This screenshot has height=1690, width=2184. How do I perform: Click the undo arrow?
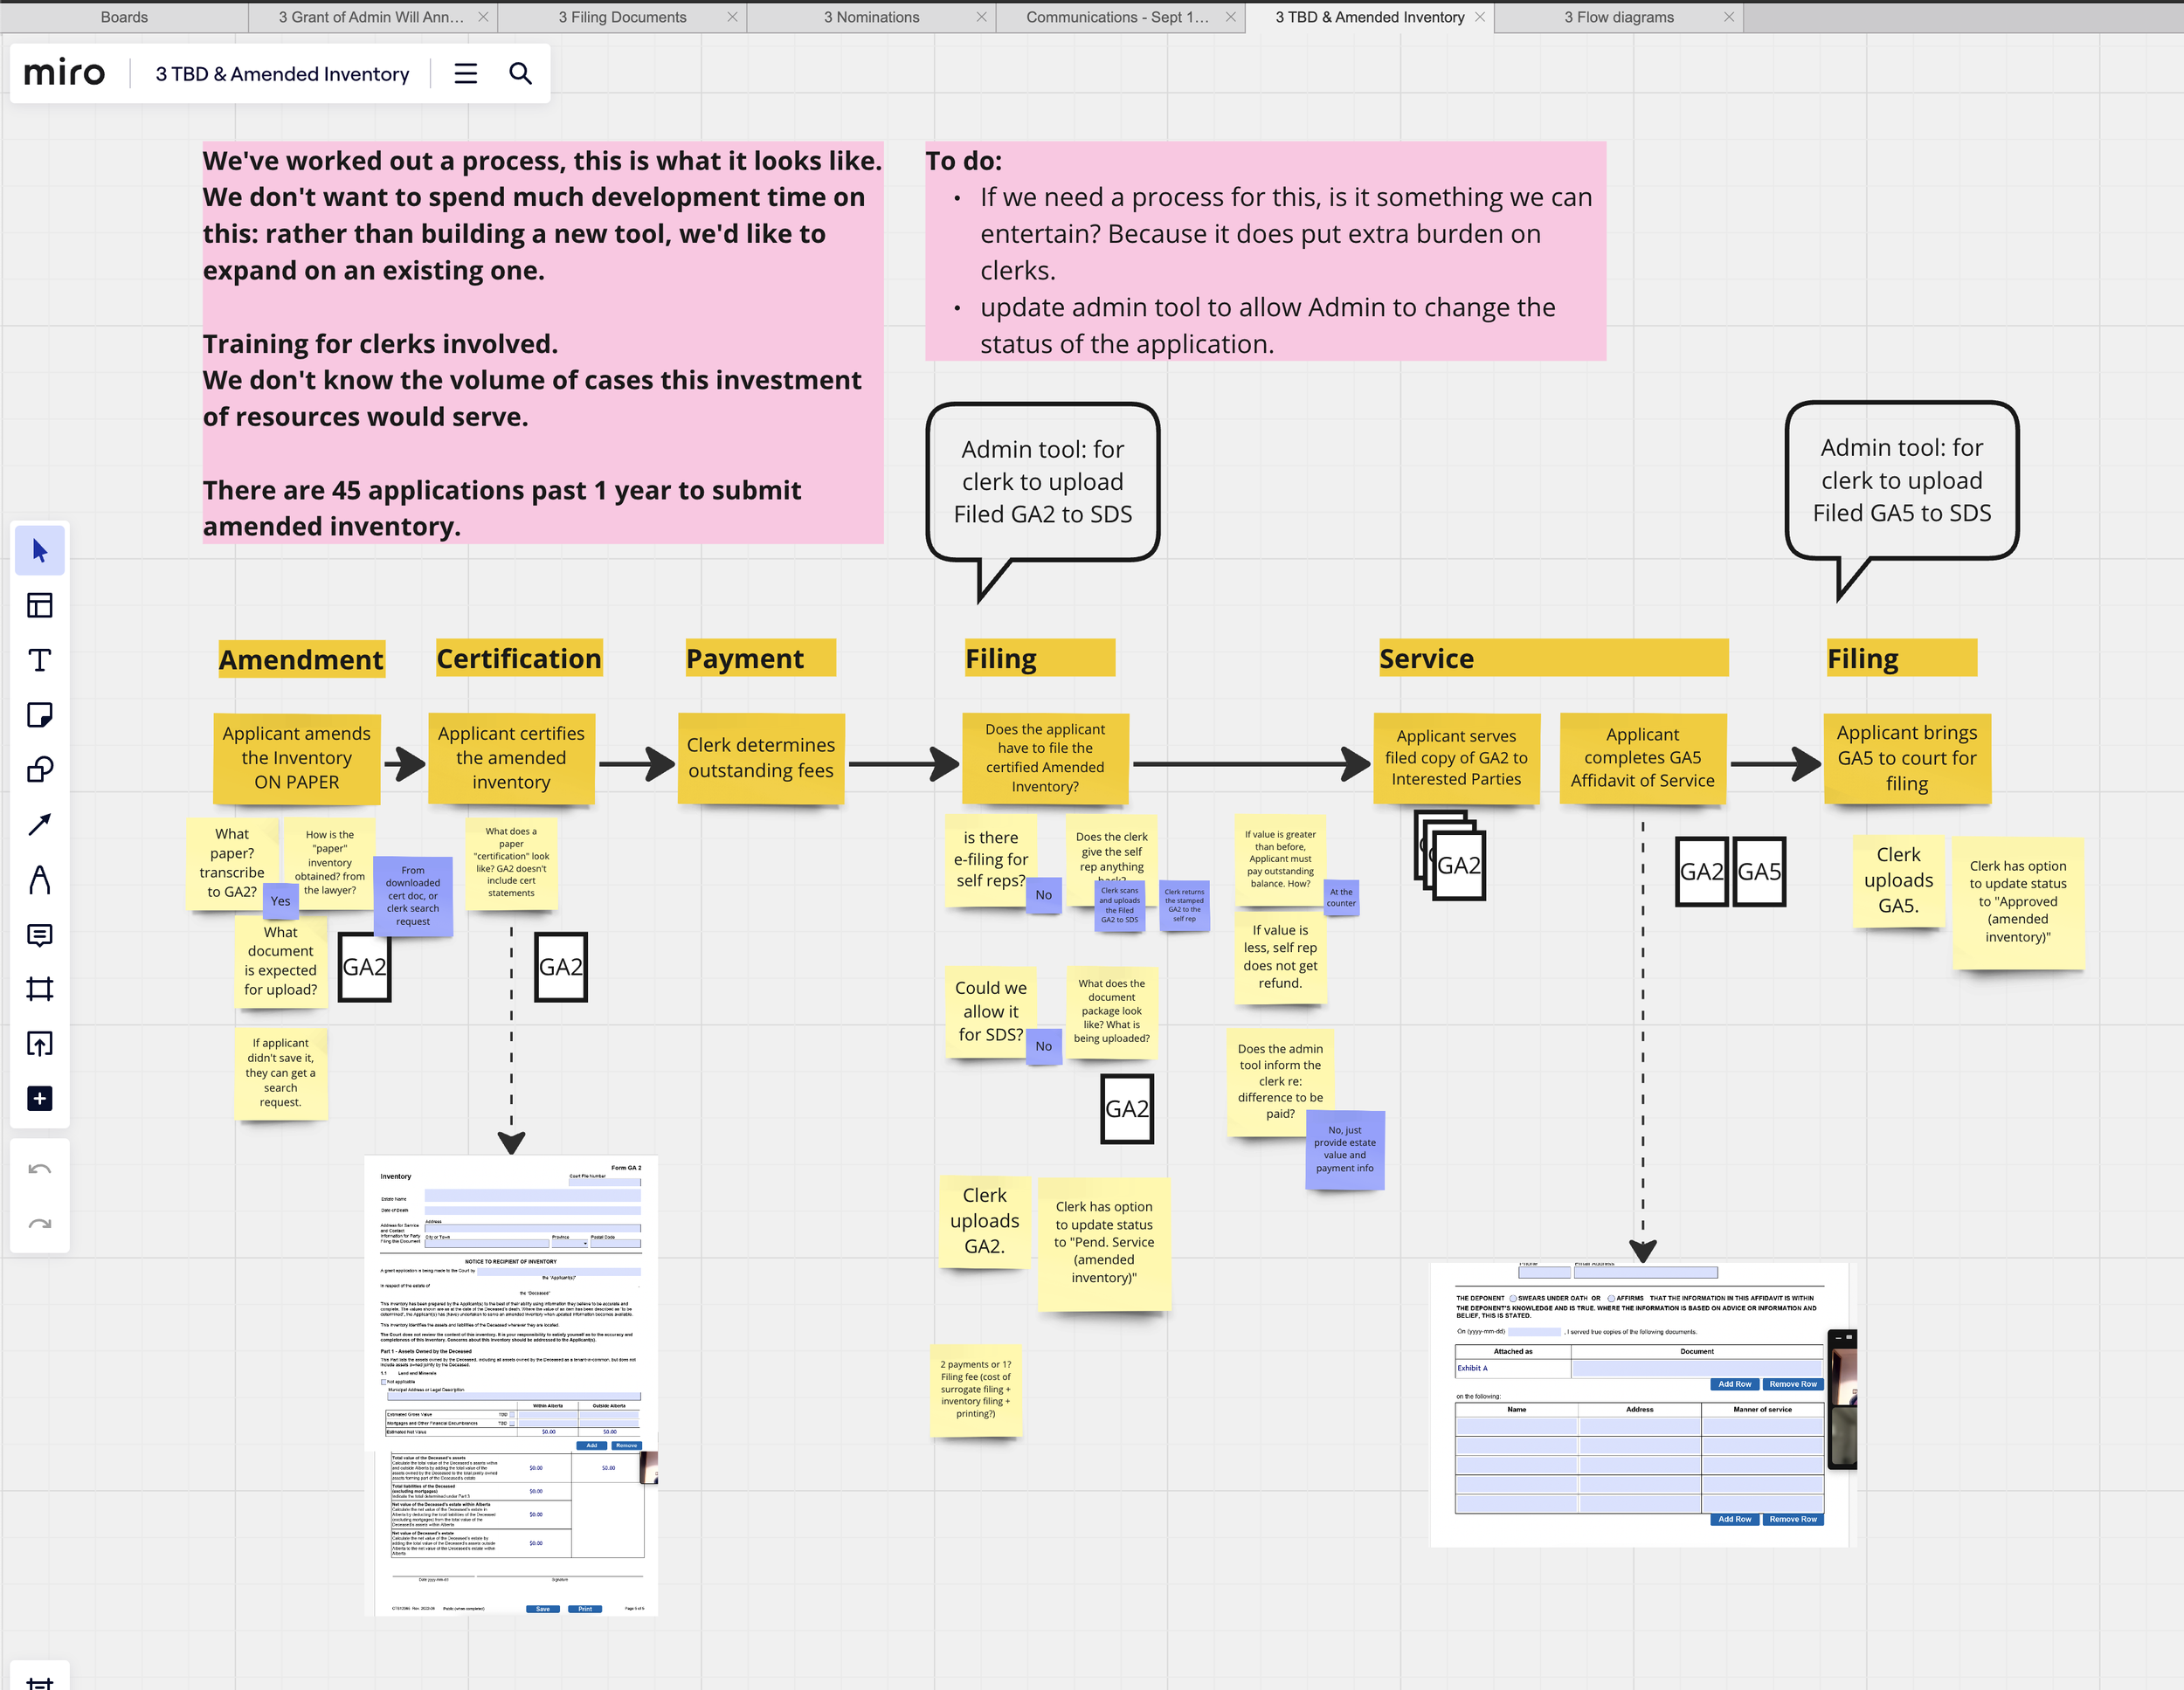(x=40, y=1169)
